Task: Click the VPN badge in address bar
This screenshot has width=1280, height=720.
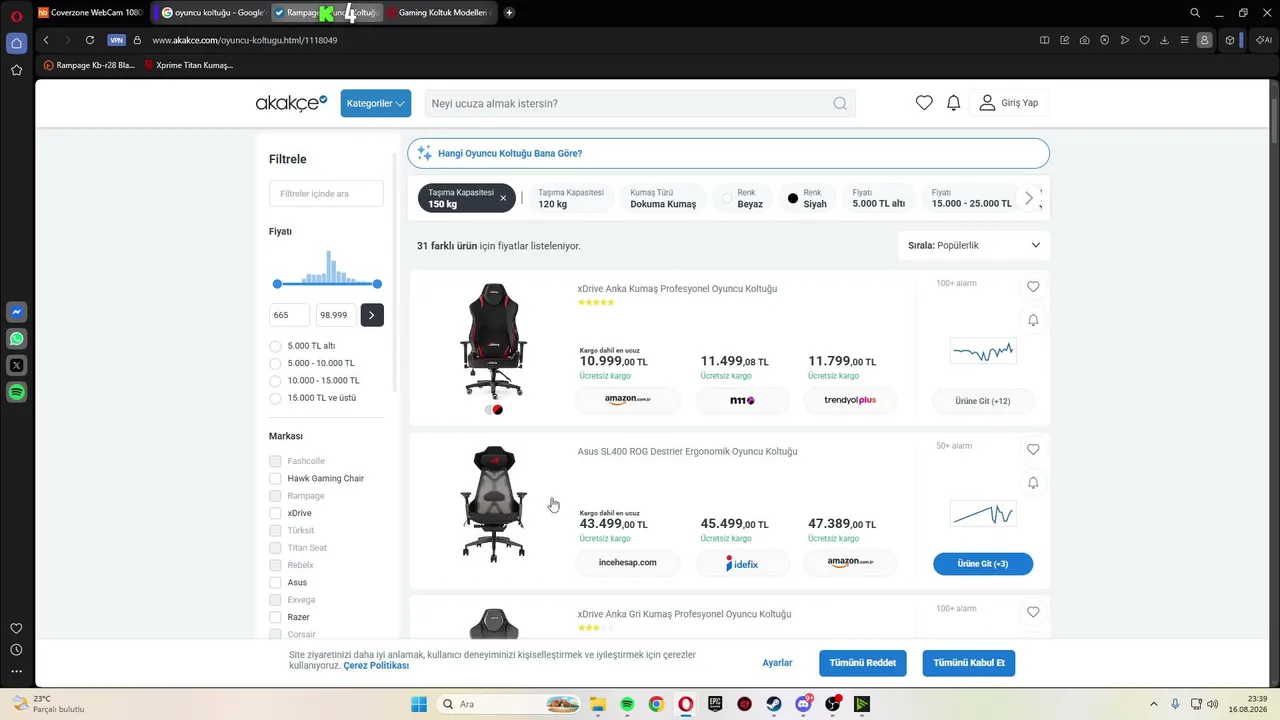Action: click(117, 40)
